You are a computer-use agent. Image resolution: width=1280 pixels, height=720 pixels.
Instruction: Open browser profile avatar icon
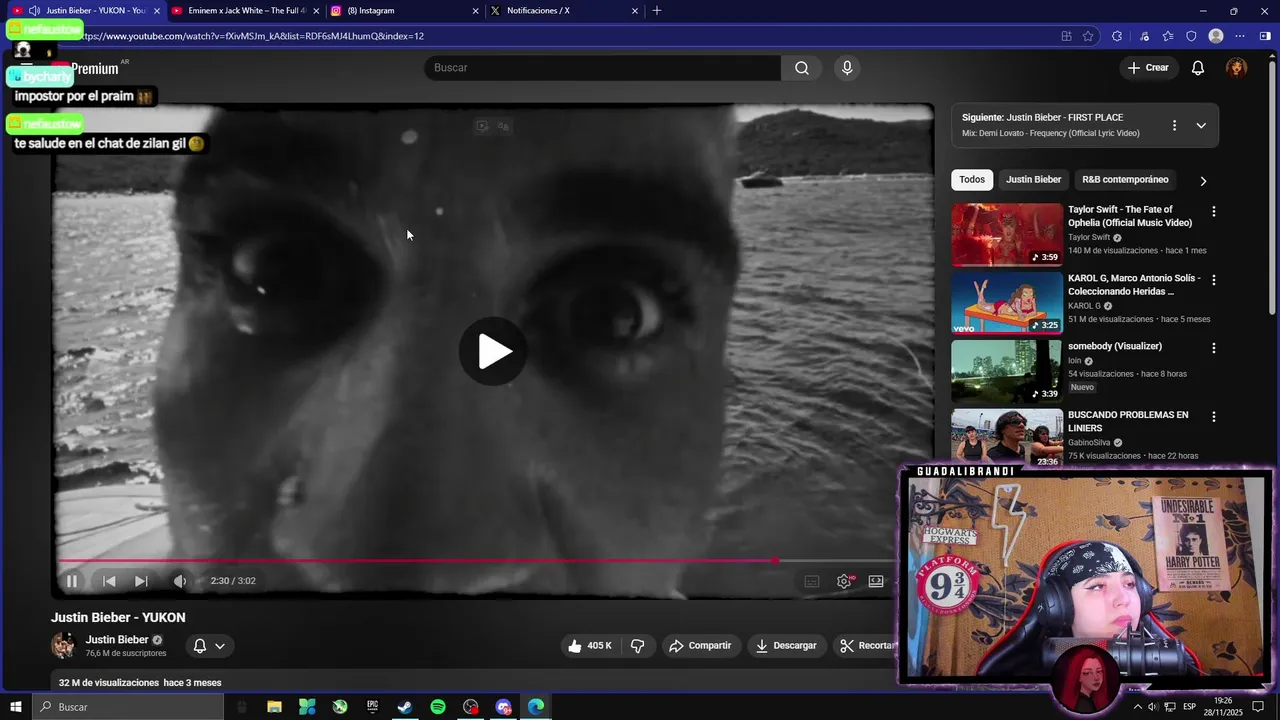1216,36
